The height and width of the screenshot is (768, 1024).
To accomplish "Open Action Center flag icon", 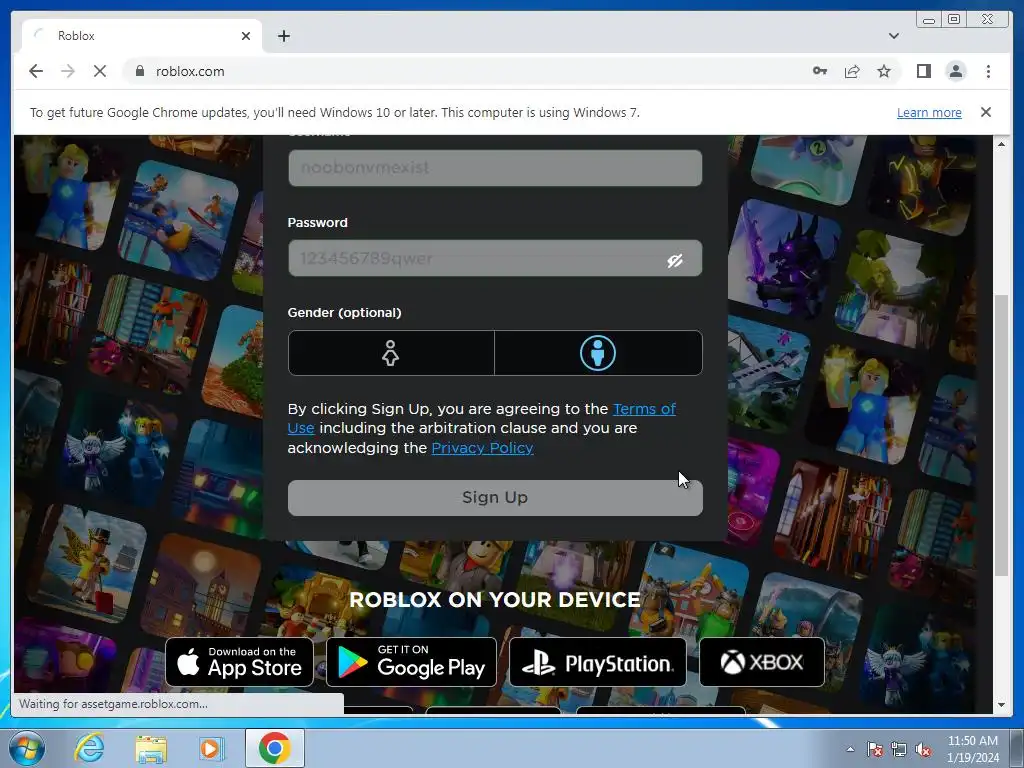I will [x=874, y=750].
